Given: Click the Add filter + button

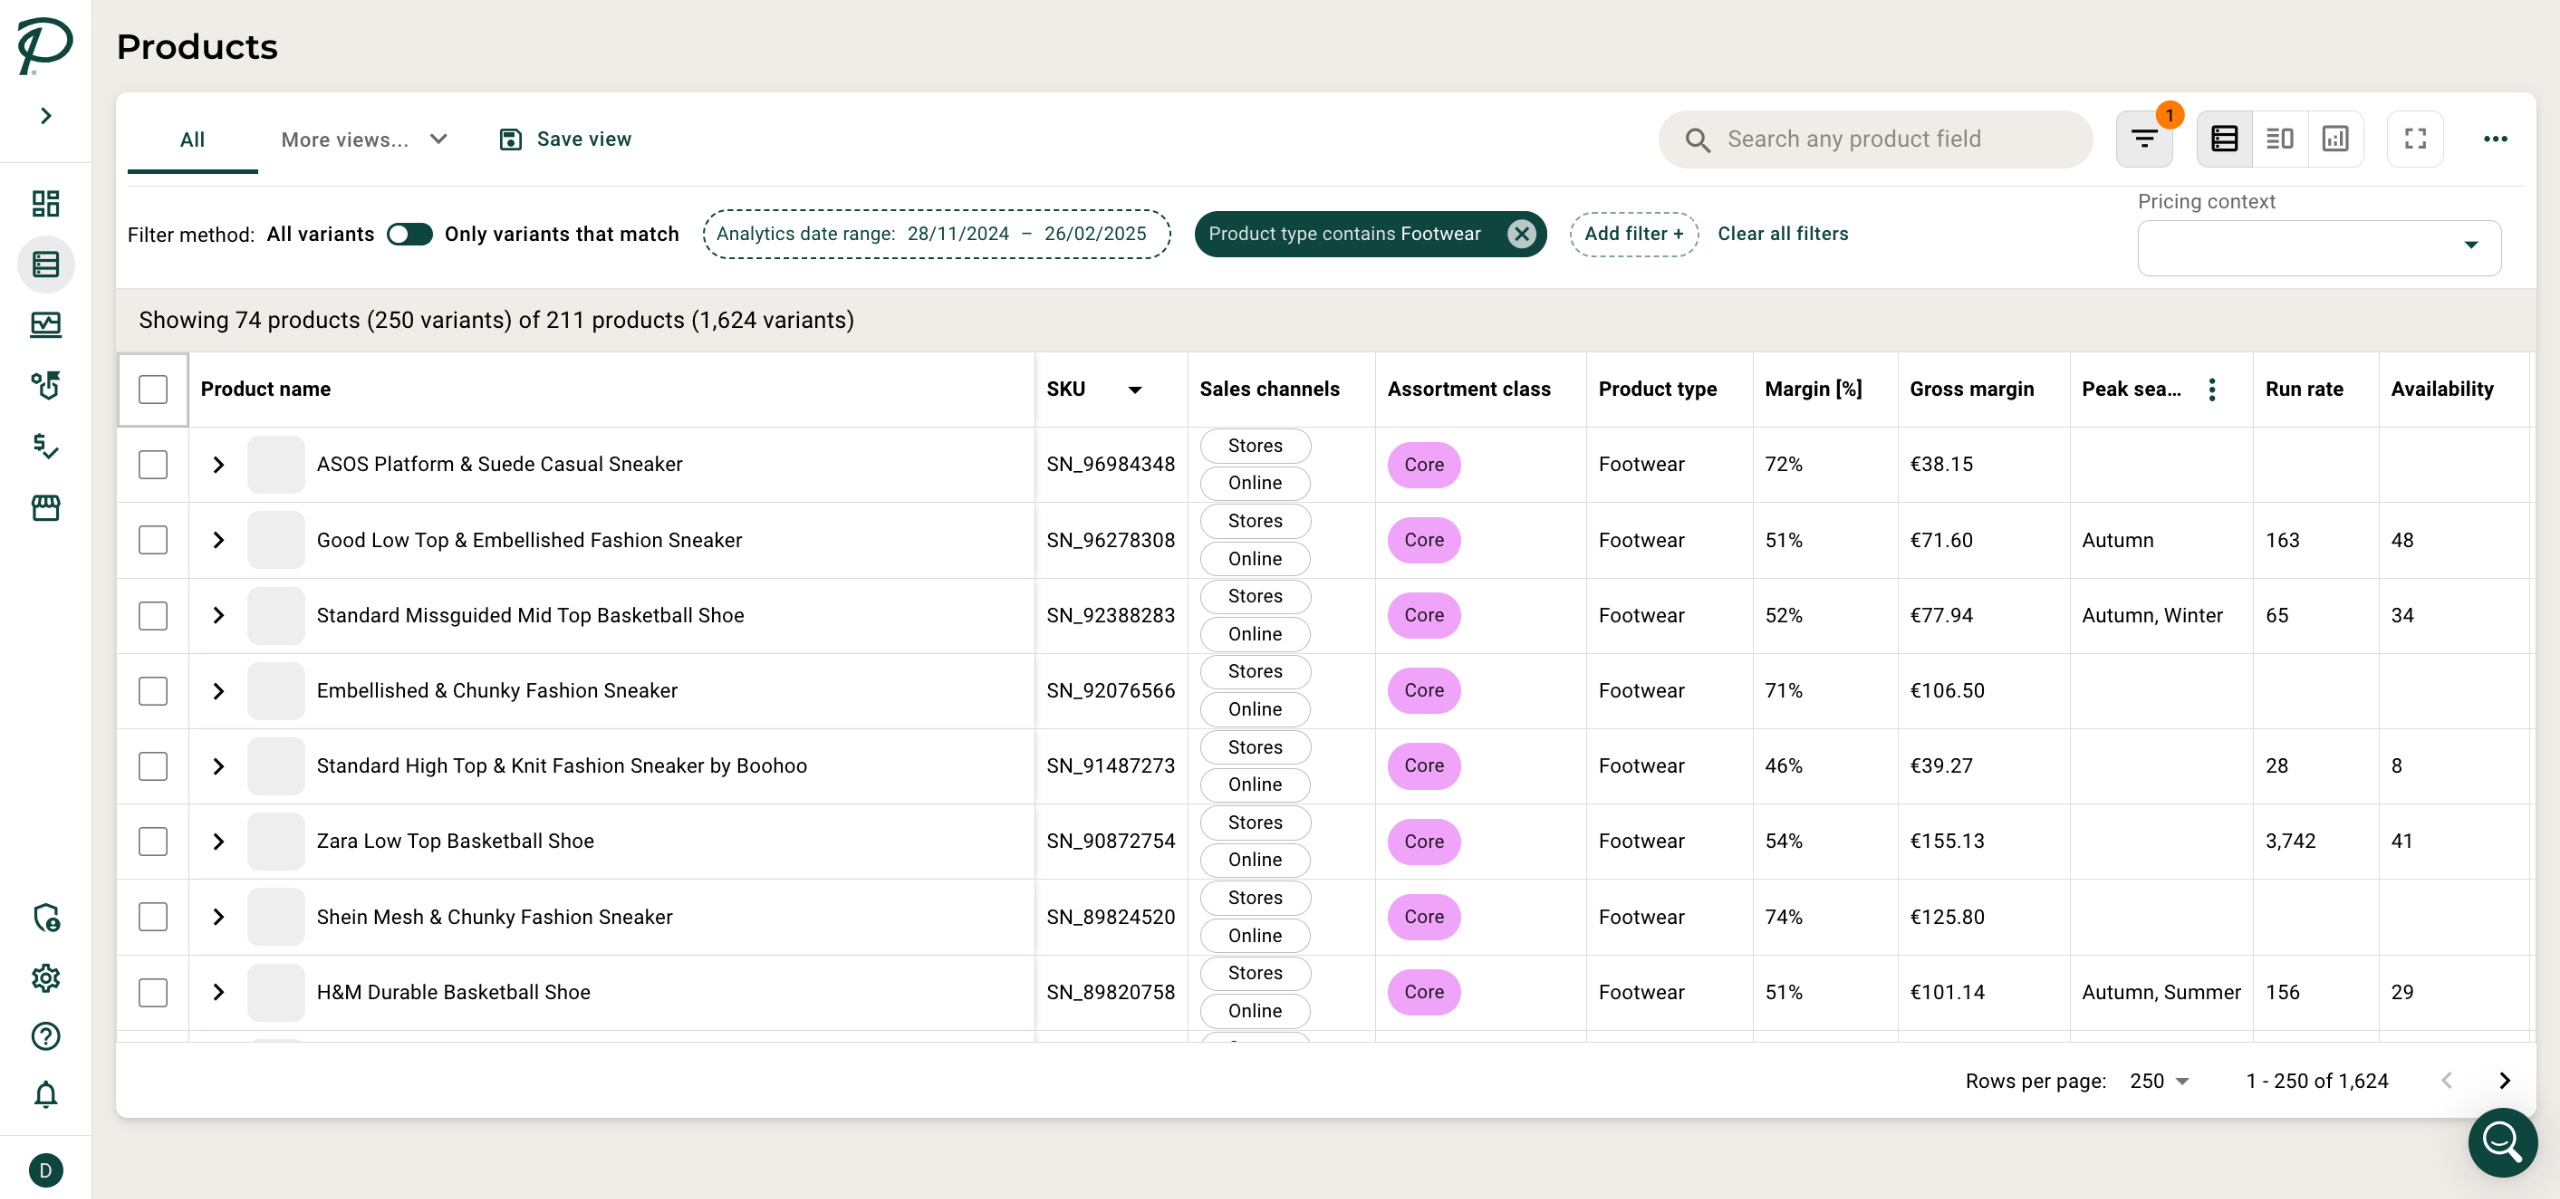Looking at the screenshot, I should click(1633, 234).
